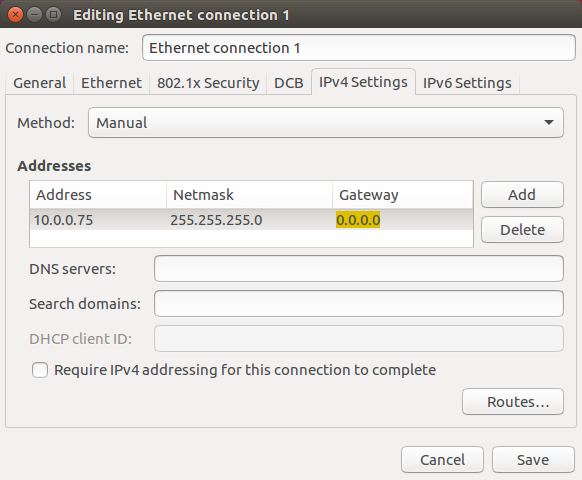
Task: Add a new address row
Action: [522, 195]
